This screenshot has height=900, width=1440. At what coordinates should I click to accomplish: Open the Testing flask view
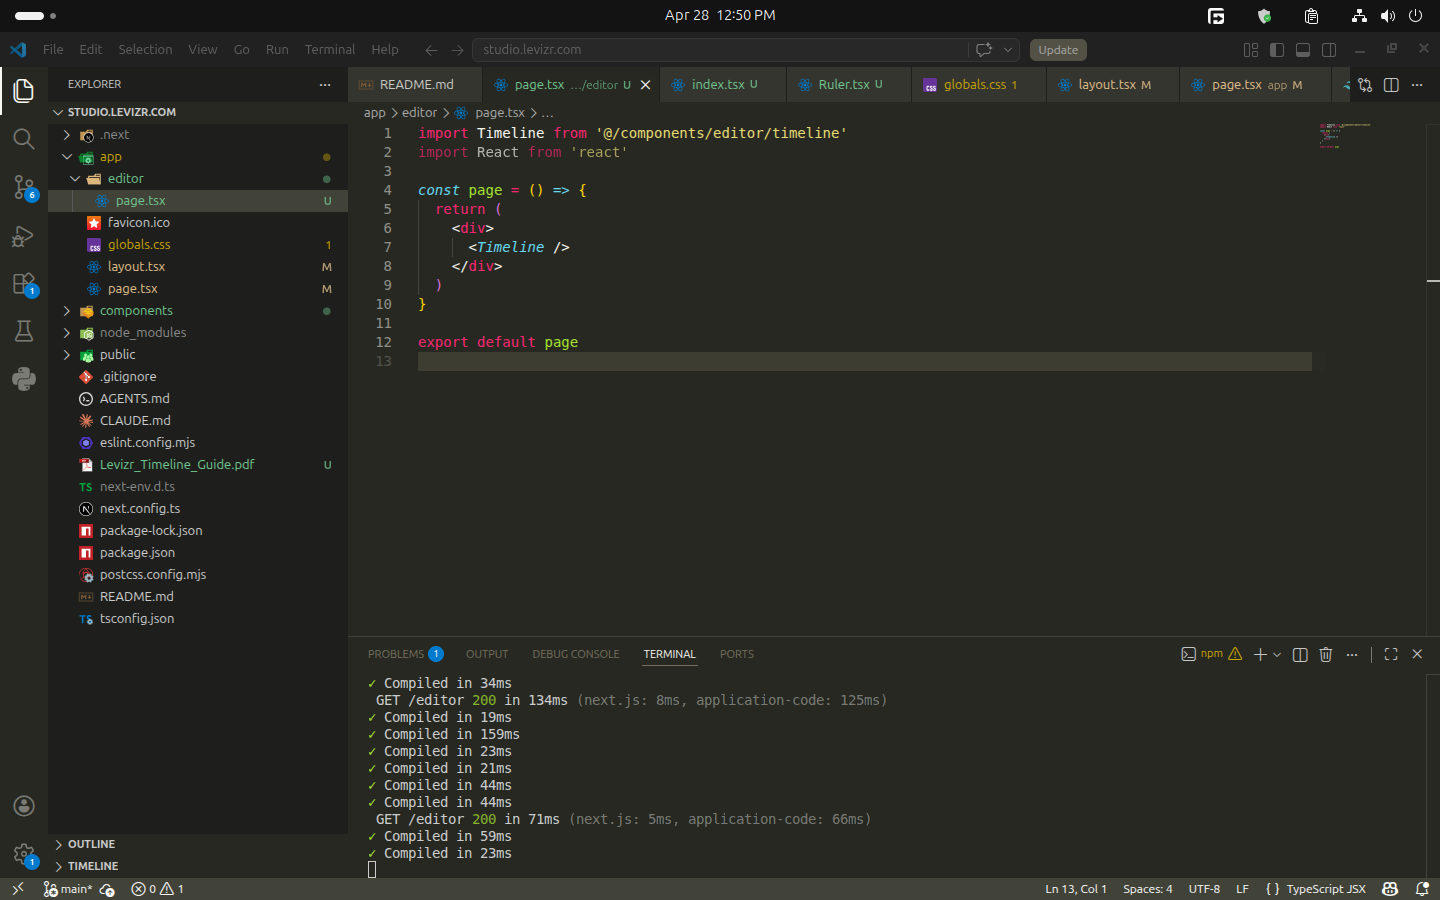point(24,331)
